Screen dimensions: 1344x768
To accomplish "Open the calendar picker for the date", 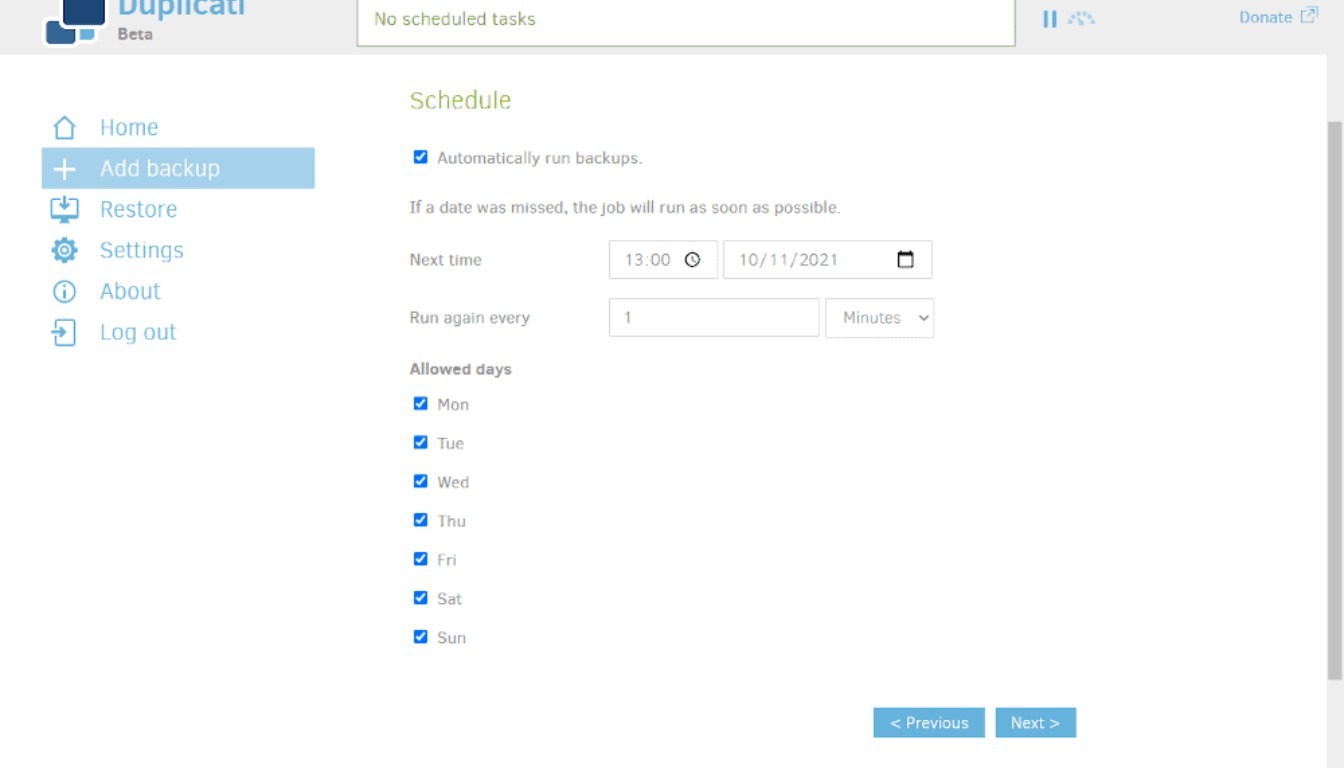I will (905, 260).
